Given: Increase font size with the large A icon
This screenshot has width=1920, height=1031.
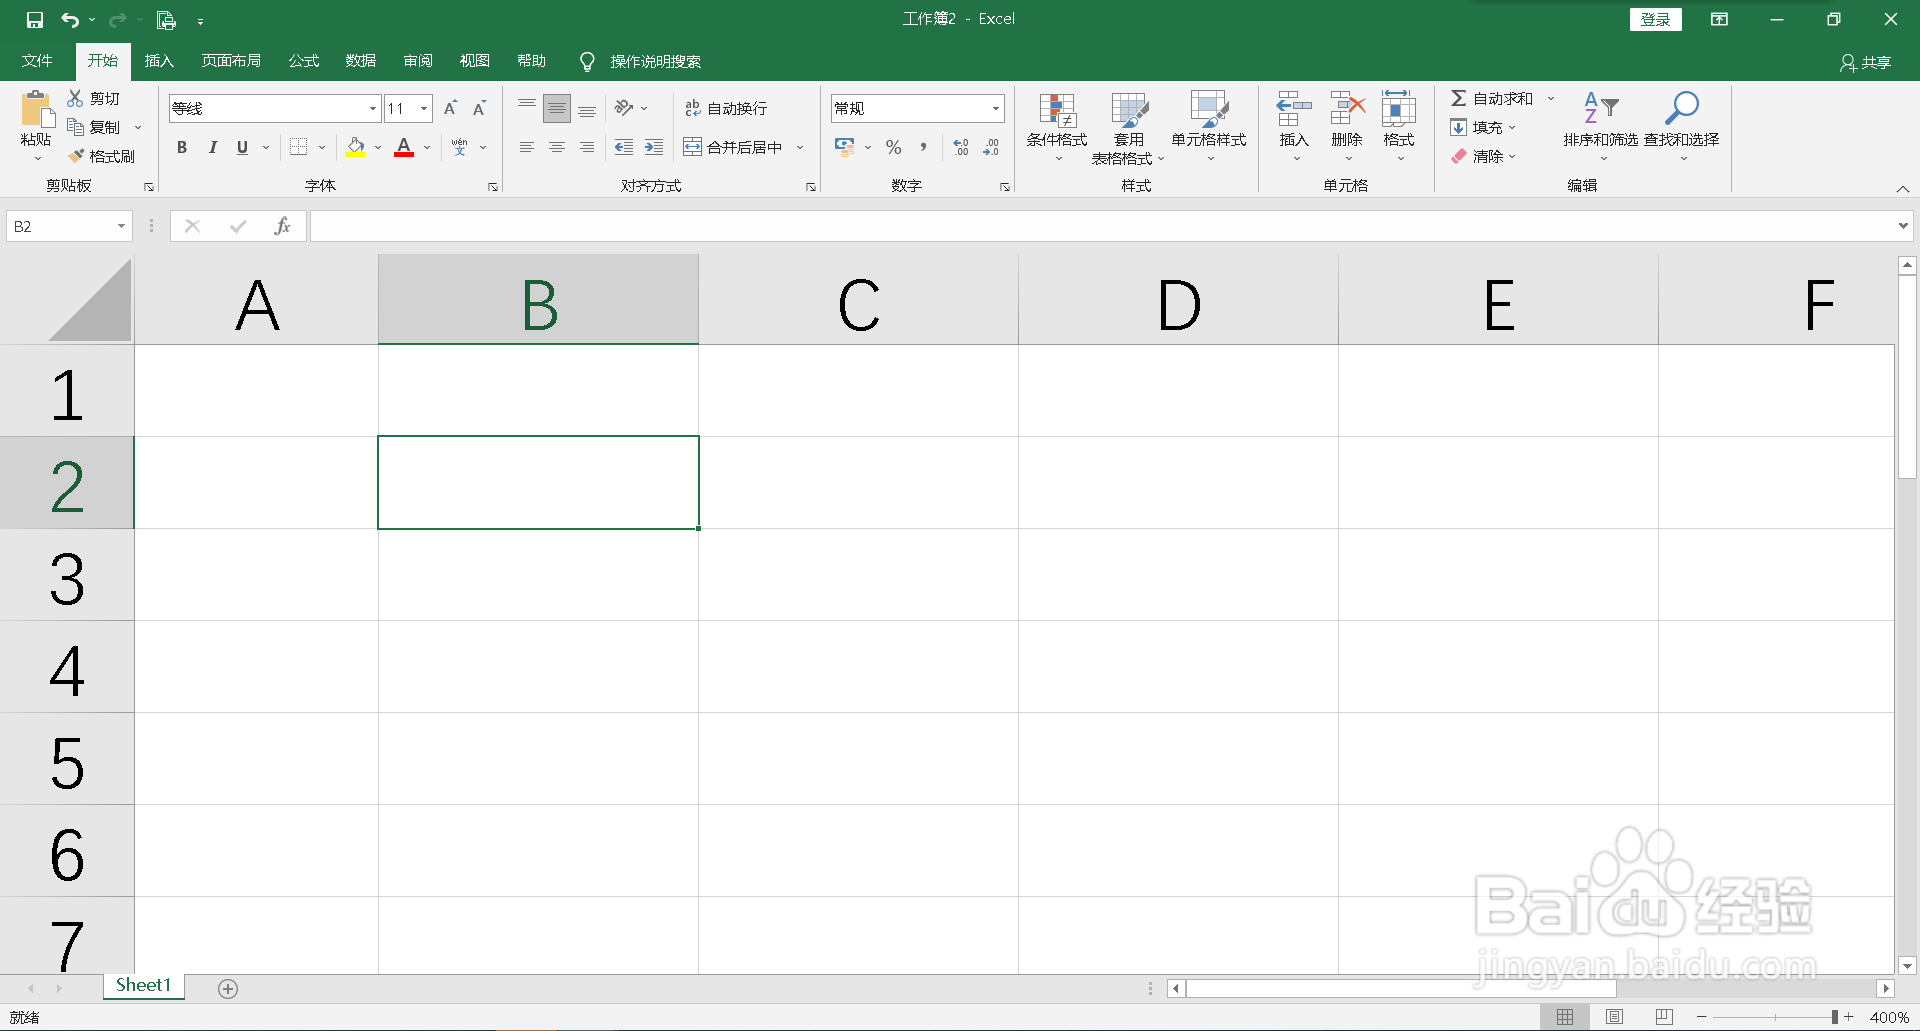Looking at the screenshot, I should 451,108.
